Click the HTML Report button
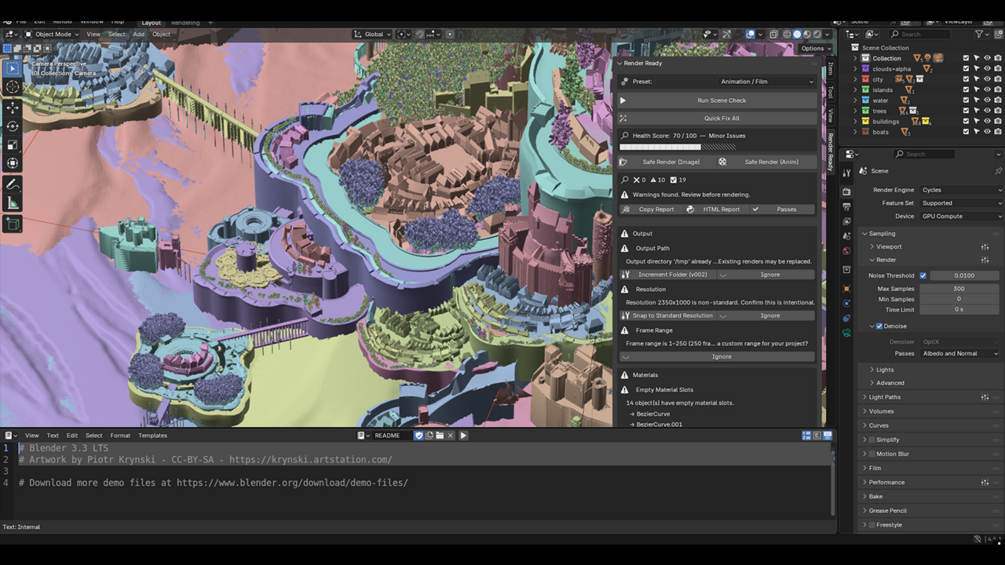 pos(715,209)
